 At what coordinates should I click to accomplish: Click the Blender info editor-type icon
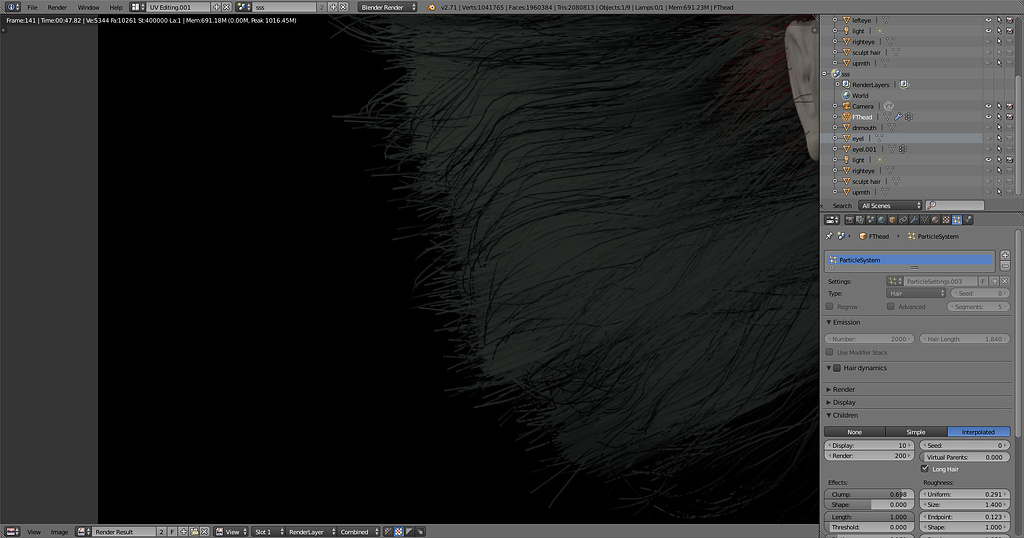click(11, 7)
